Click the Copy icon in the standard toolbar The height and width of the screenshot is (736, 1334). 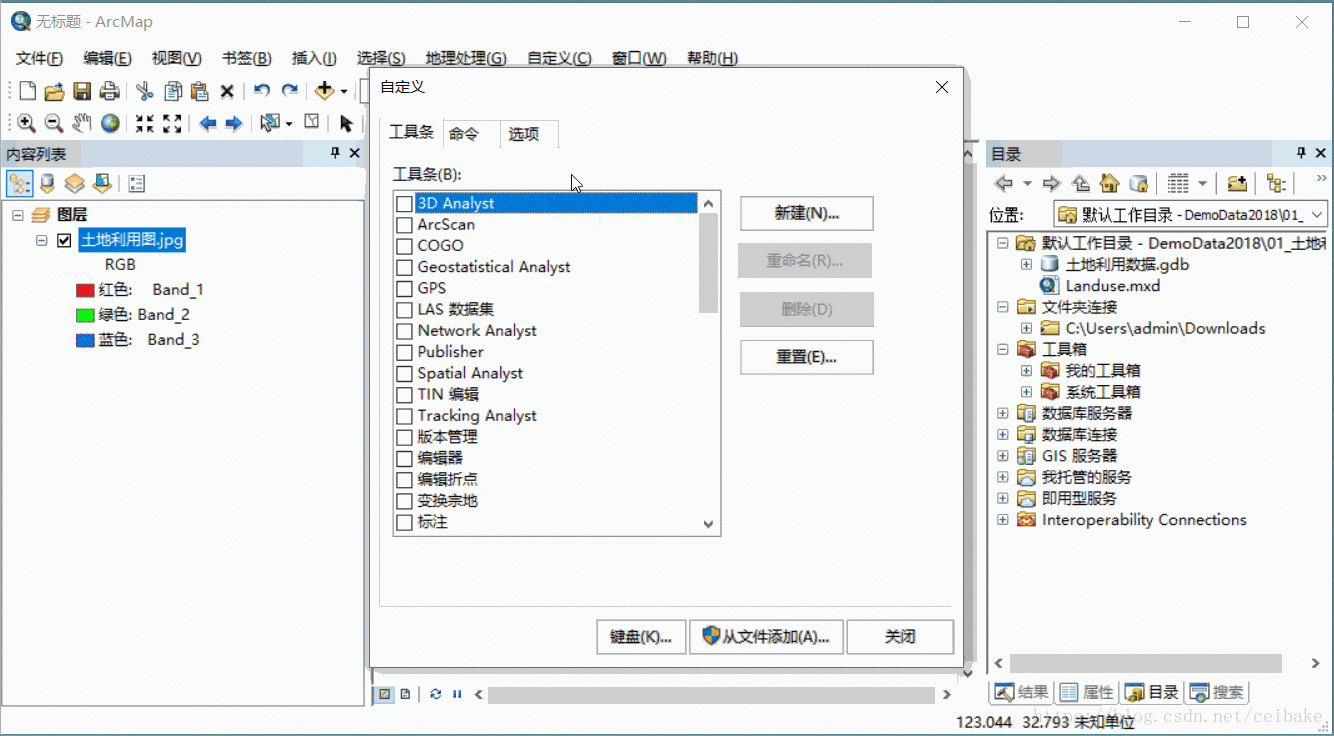(x=173, y=92)
